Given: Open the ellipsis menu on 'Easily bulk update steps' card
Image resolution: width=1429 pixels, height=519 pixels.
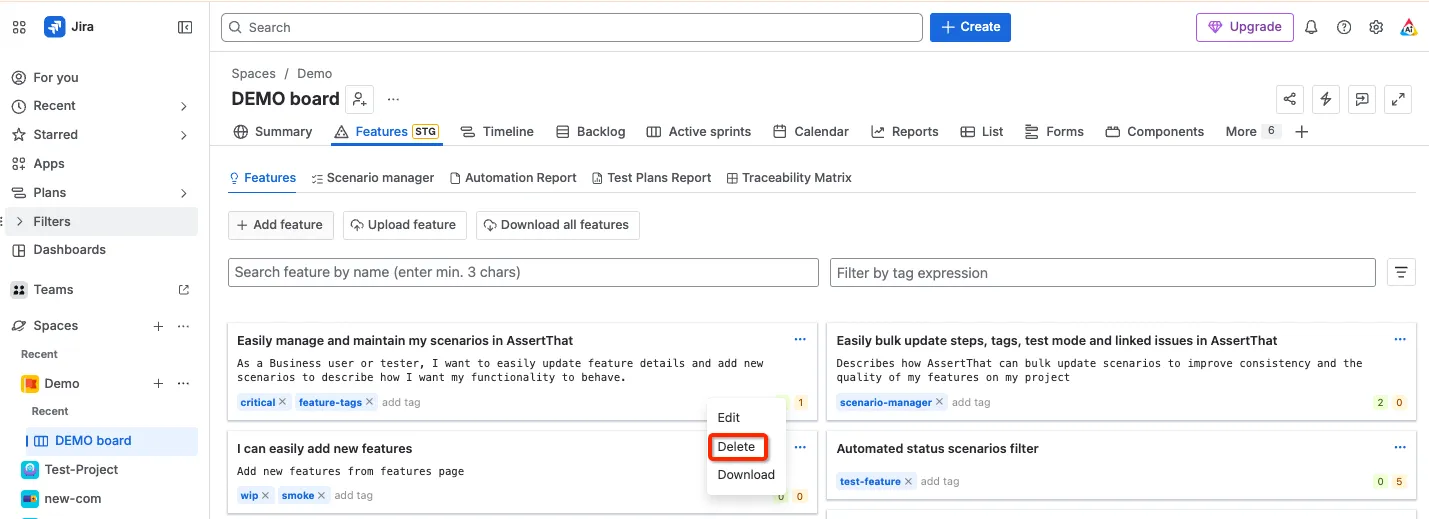Looking at the screenshot, I should 1399,340.
